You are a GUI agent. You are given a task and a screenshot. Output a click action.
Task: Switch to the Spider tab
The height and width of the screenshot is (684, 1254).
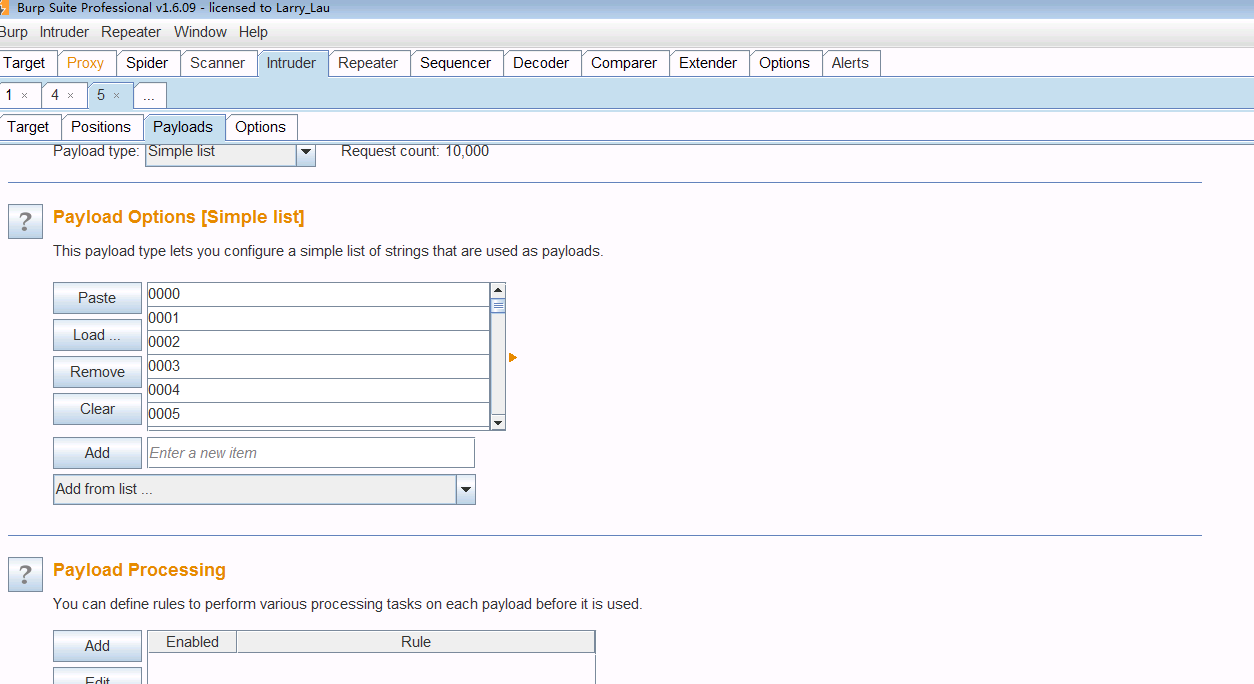click(x=147, y=63)
